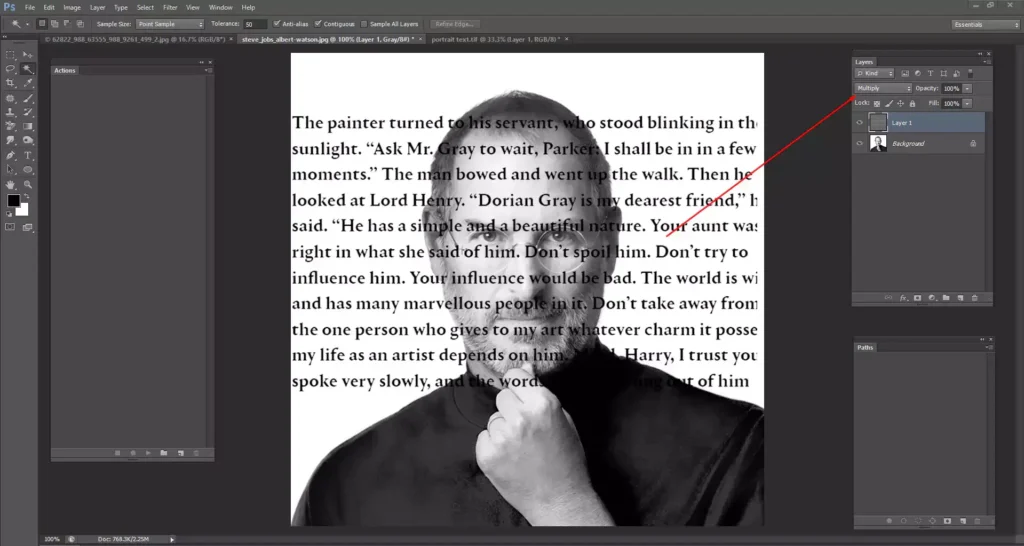
Task: Open the Layers panel flyout menu
Action: point(987,62)
